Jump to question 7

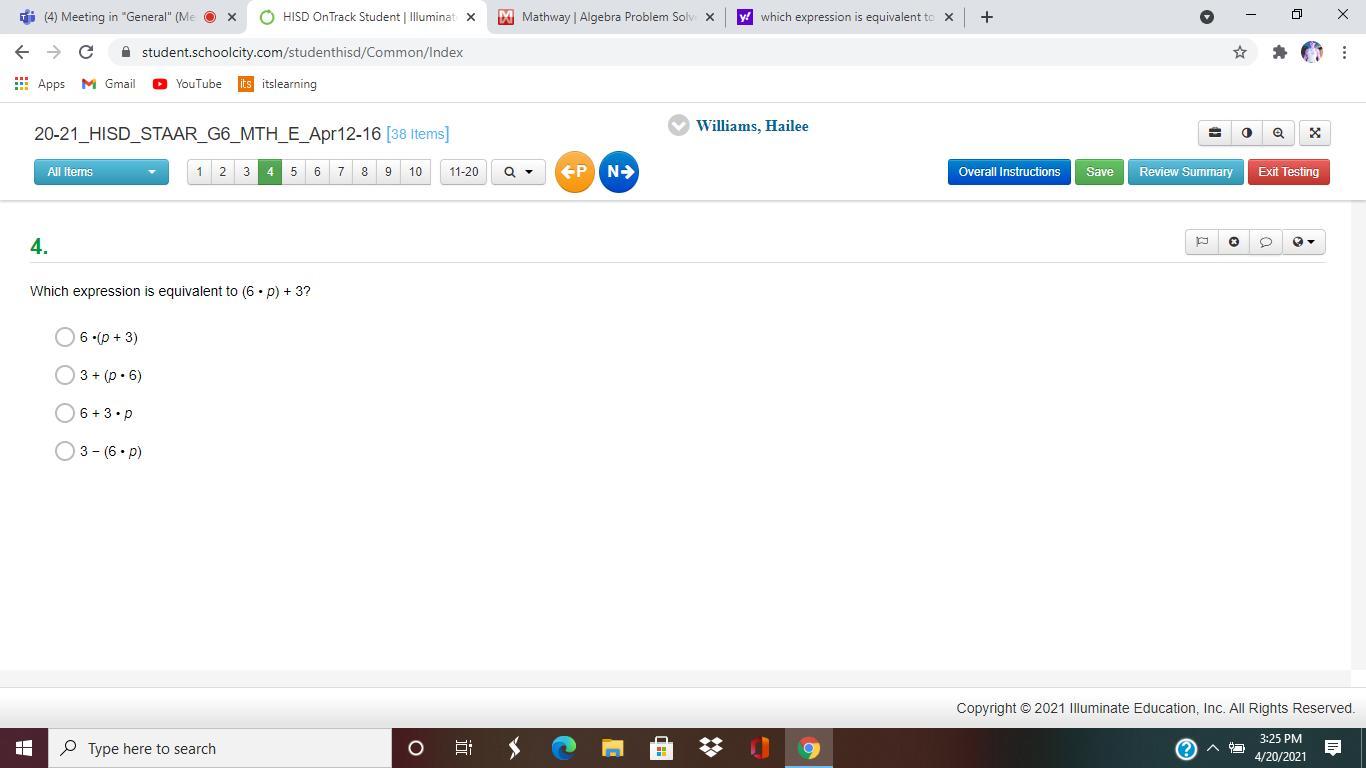341,172
